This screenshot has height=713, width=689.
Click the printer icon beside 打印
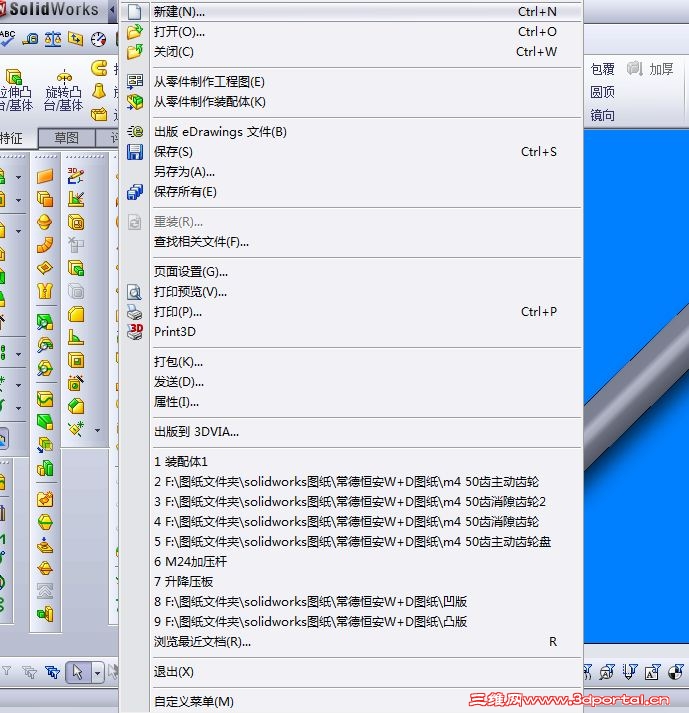click(135, 312)
